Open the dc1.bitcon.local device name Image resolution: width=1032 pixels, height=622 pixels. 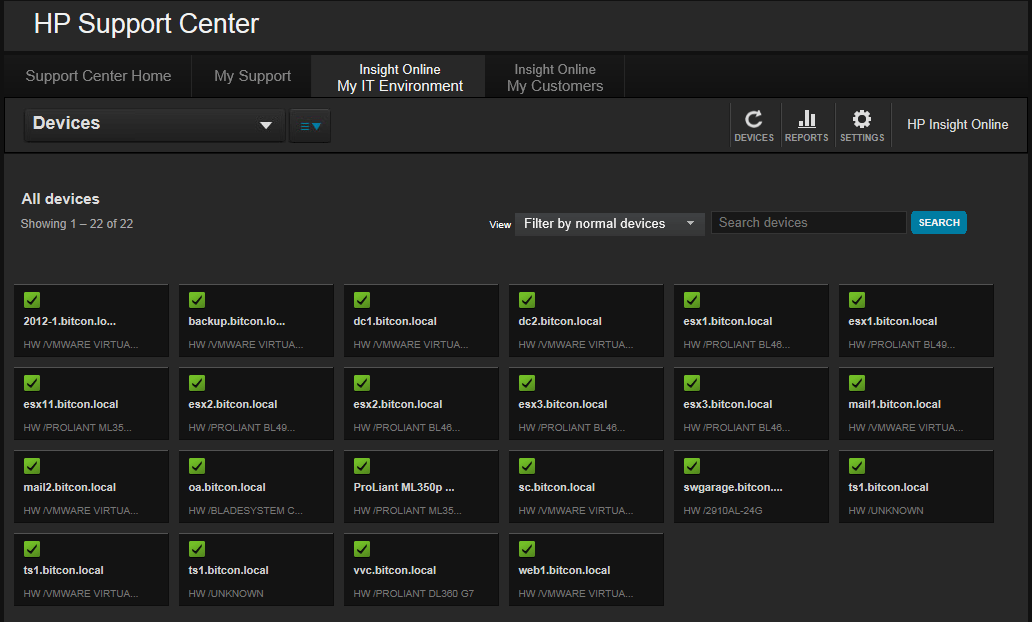point(395,321)
